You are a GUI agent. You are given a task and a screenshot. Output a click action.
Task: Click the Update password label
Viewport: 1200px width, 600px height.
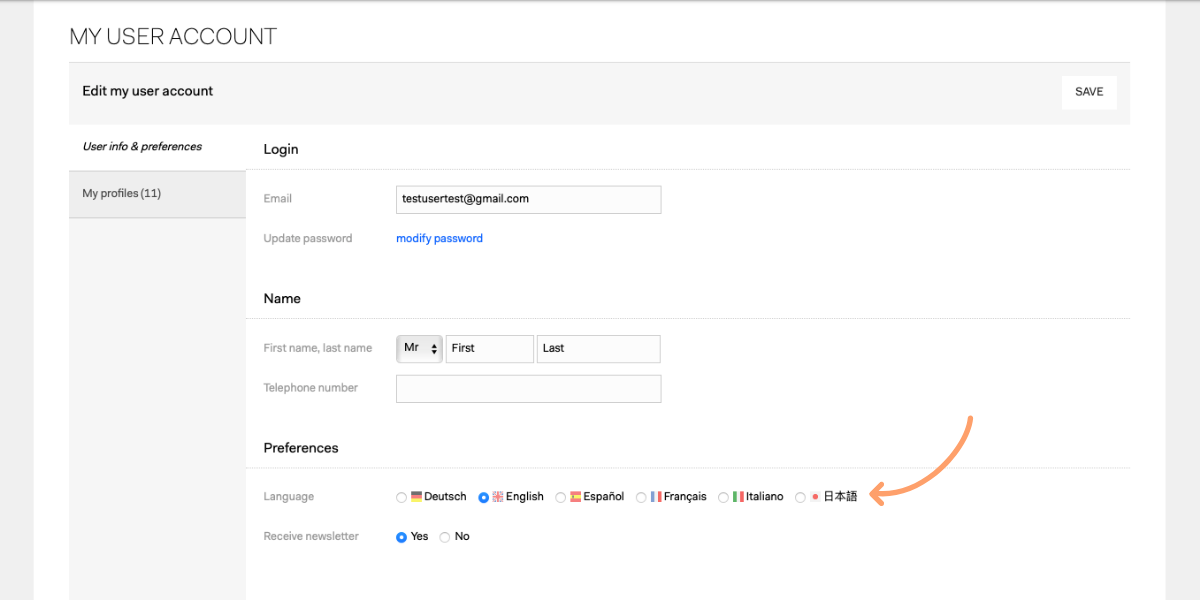pos(308,238)
